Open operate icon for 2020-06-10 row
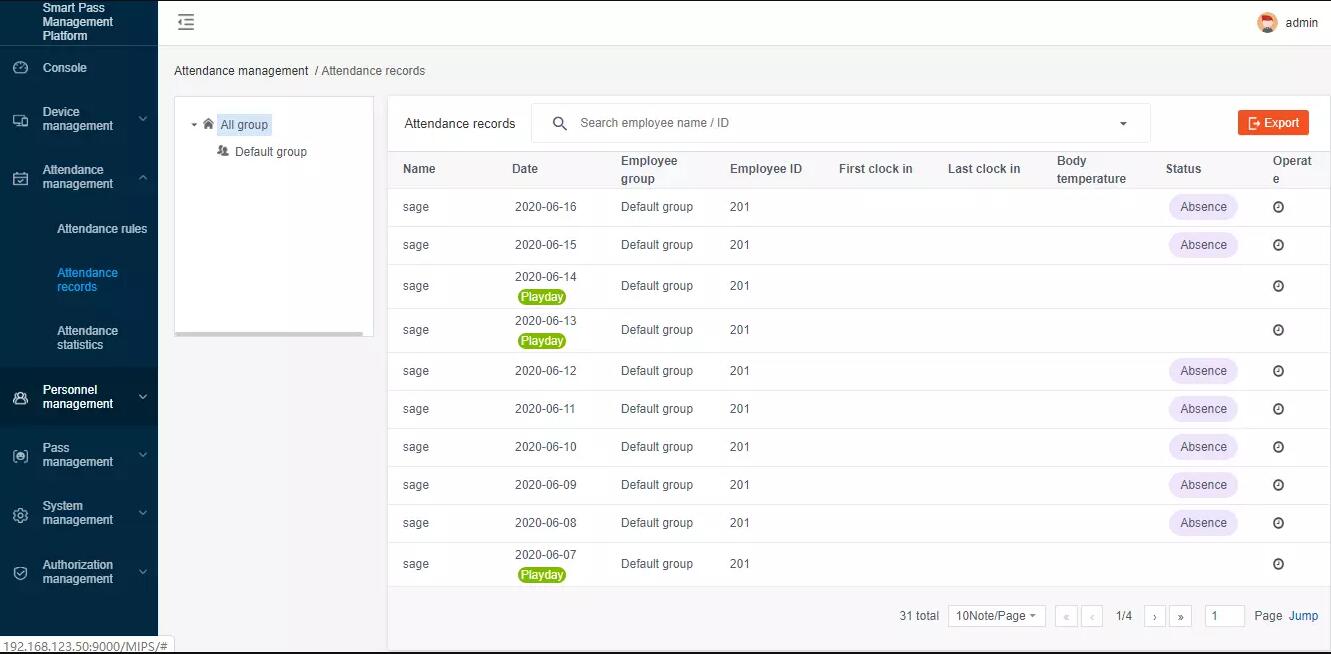The height and width of the screenshot is (654, 1331). (1278, 447)
